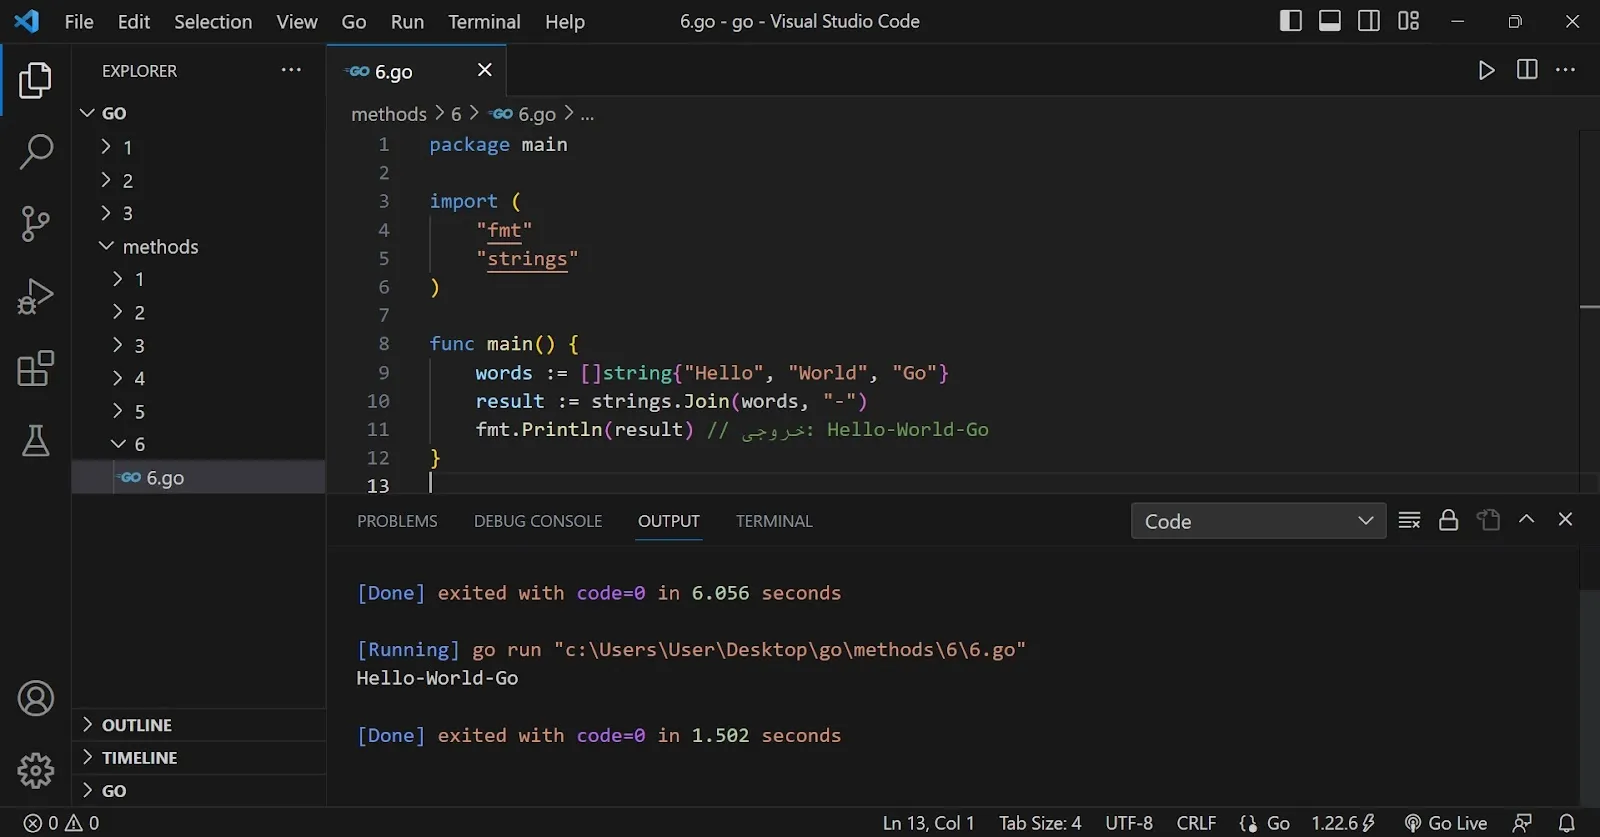Image resolution: width=1600 pixels, height=837 pixels.
Task: Switch to the PROBLEMS tab
Action: (x=397, y=521)
